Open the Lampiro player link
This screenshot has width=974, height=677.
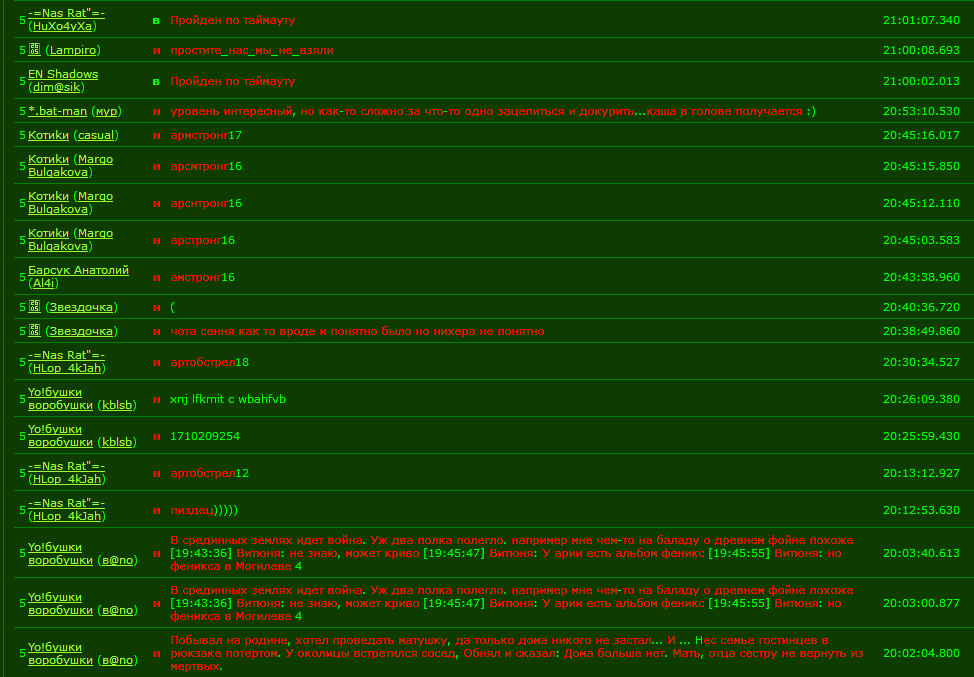pyautogui.click(x=73, y=50)
